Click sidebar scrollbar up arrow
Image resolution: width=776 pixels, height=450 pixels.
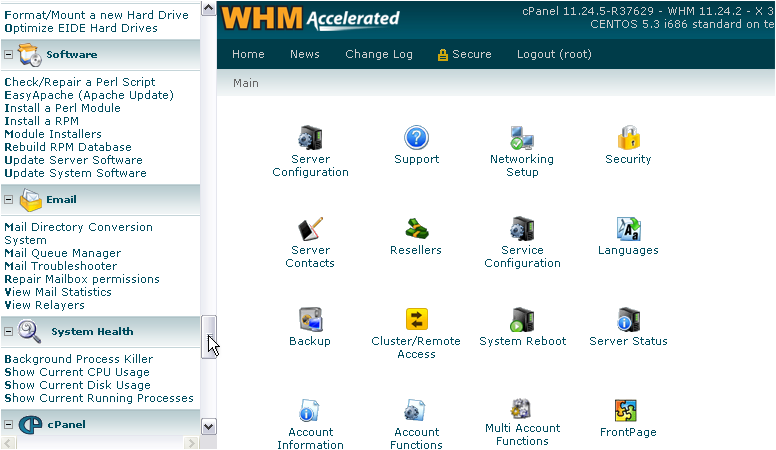[209, 8]
